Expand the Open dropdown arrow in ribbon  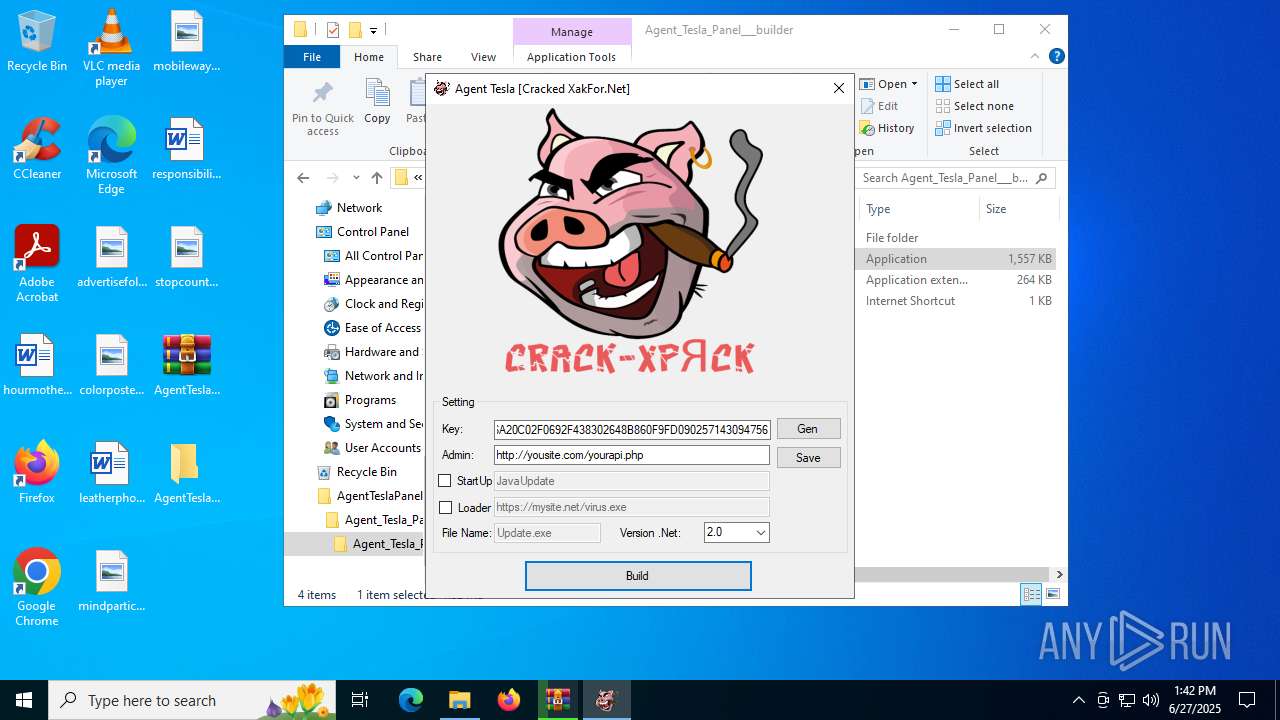[x=914, y=84]
